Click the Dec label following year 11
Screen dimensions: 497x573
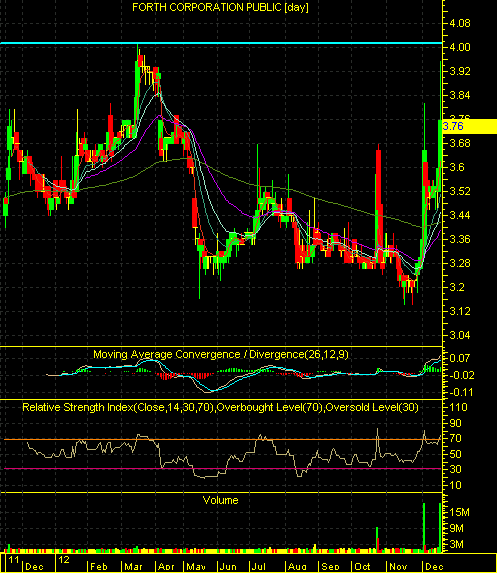34,567
